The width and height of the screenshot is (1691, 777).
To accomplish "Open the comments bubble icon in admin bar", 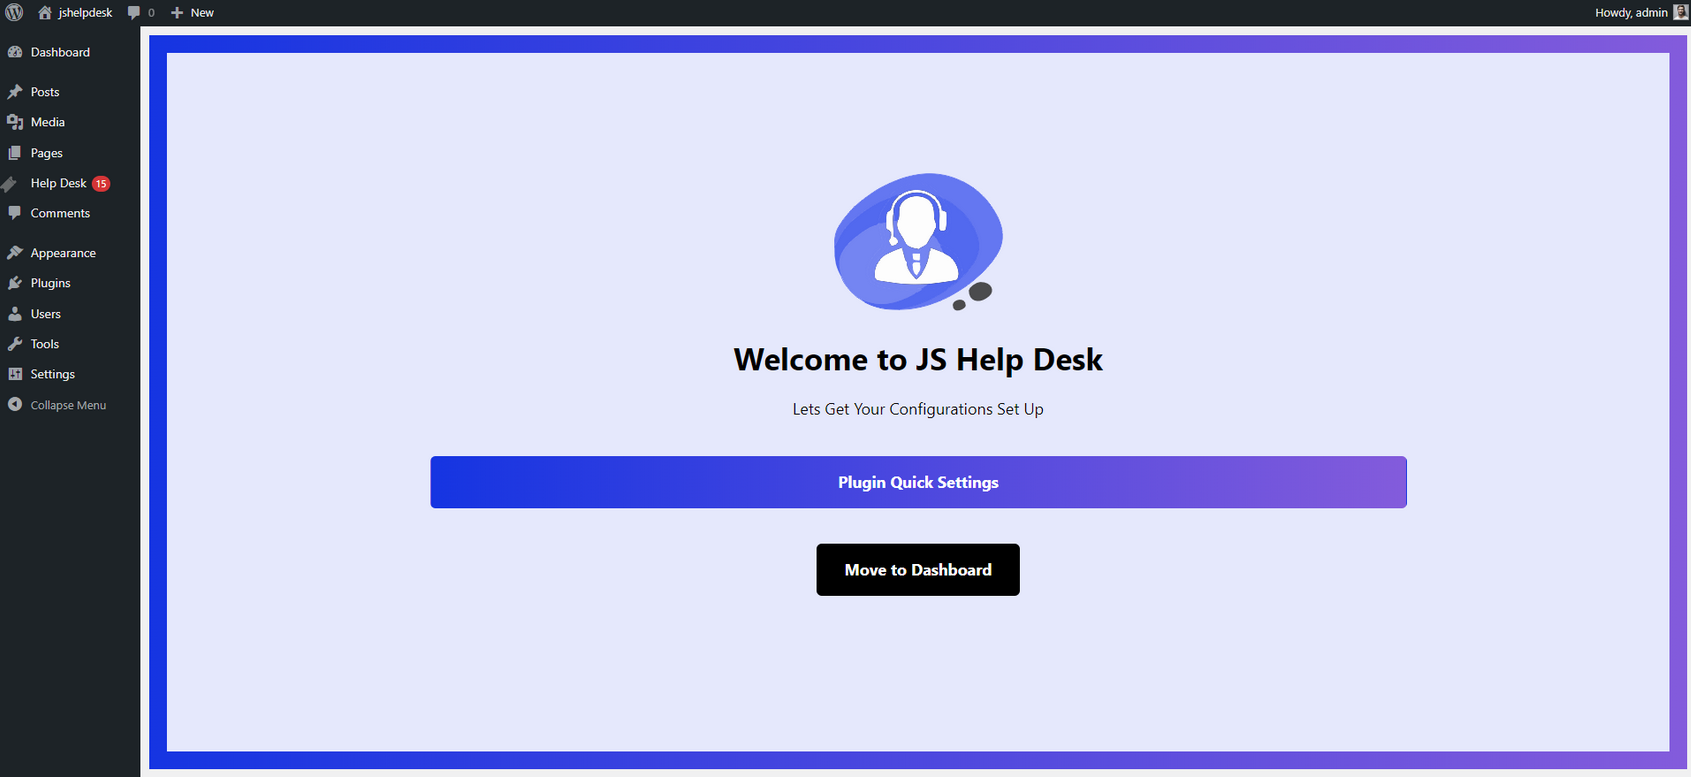I will tap(134, 13).
